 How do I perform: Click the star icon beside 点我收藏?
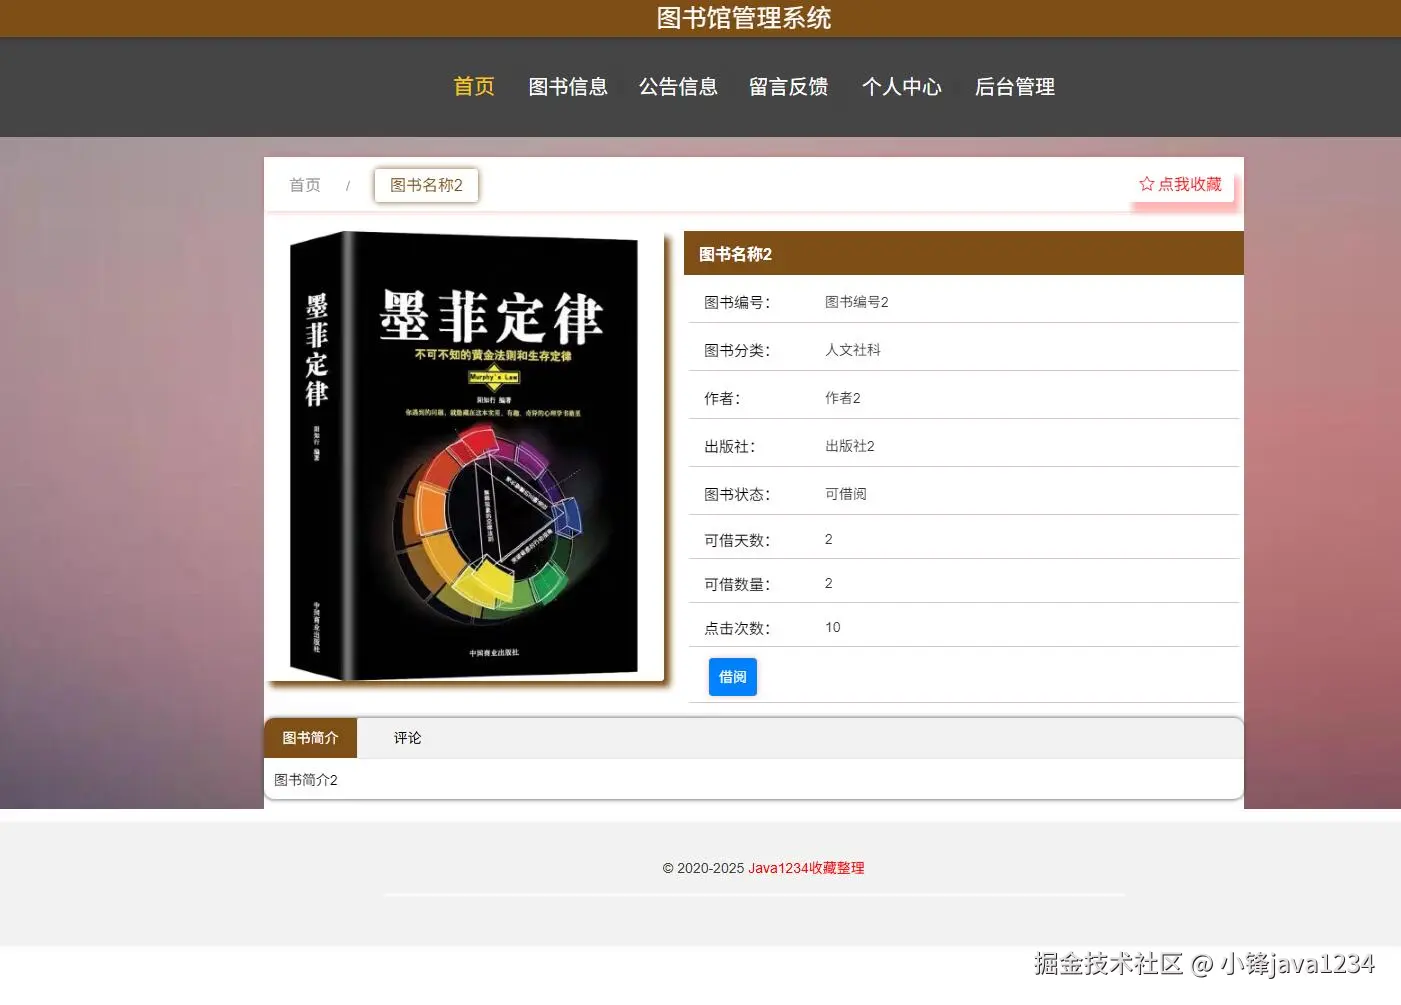pyautogui.click(x=1146, y=184)
